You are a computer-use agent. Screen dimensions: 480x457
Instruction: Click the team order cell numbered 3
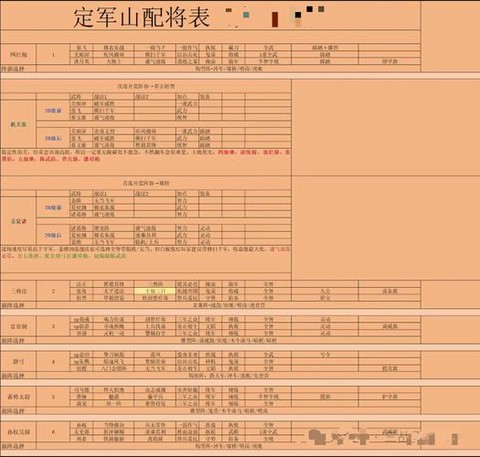(53, 326)
